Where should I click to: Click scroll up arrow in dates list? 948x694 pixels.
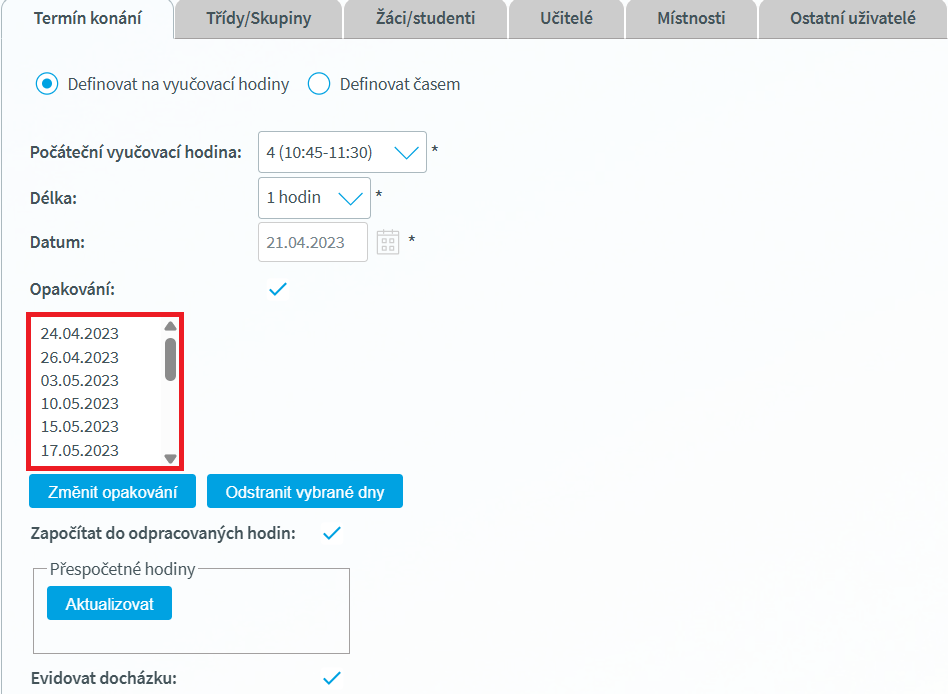click(x=170, y=326)
